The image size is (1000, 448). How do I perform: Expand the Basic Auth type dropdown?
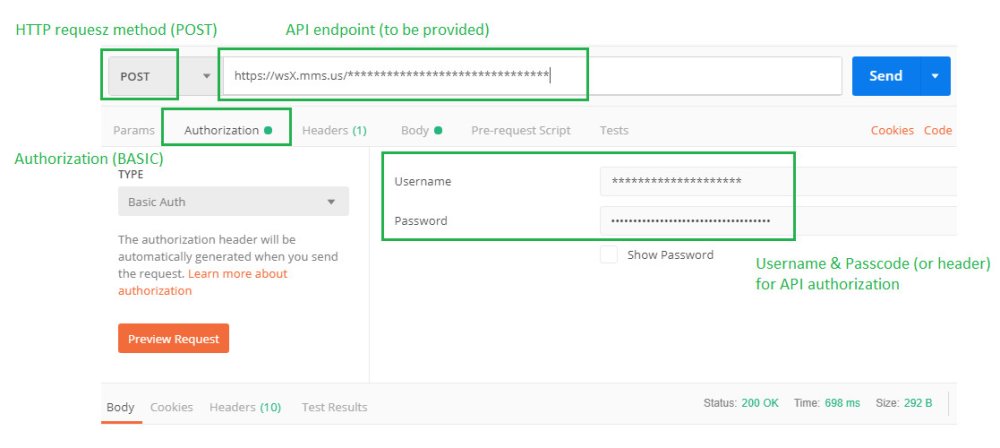[x=233, y=202]
